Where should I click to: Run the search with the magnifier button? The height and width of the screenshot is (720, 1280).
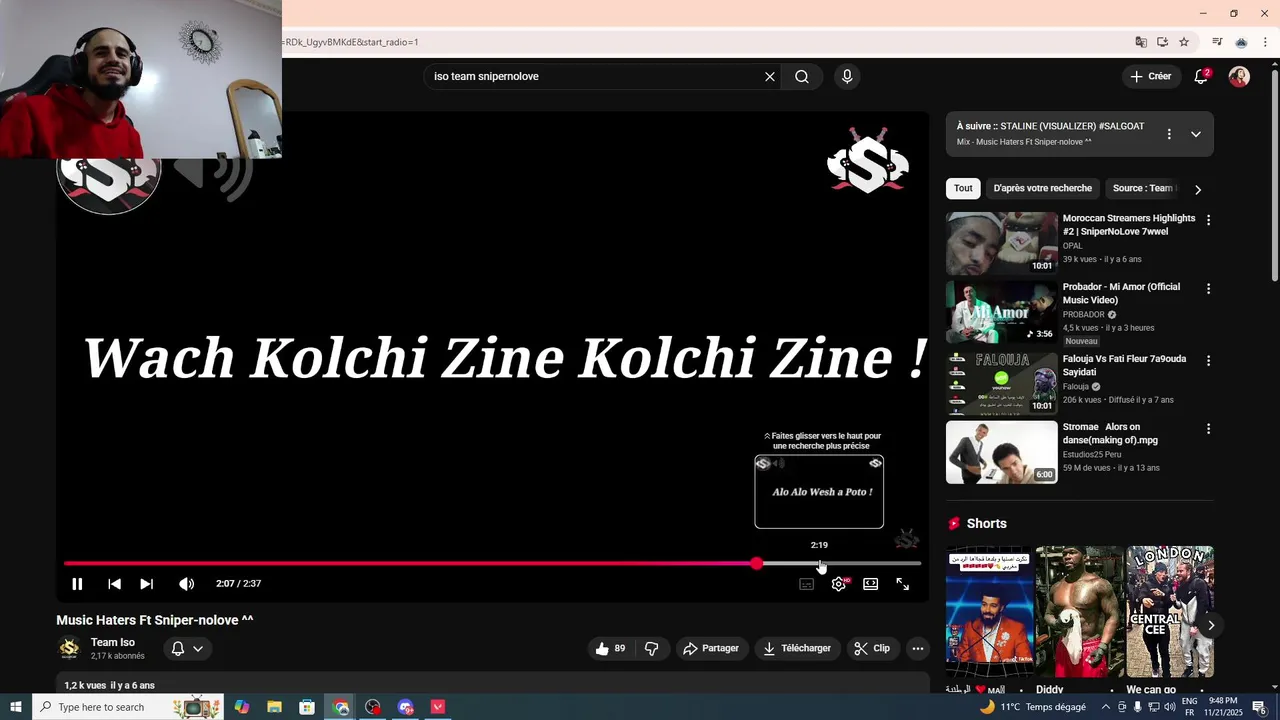click(802, 77)
